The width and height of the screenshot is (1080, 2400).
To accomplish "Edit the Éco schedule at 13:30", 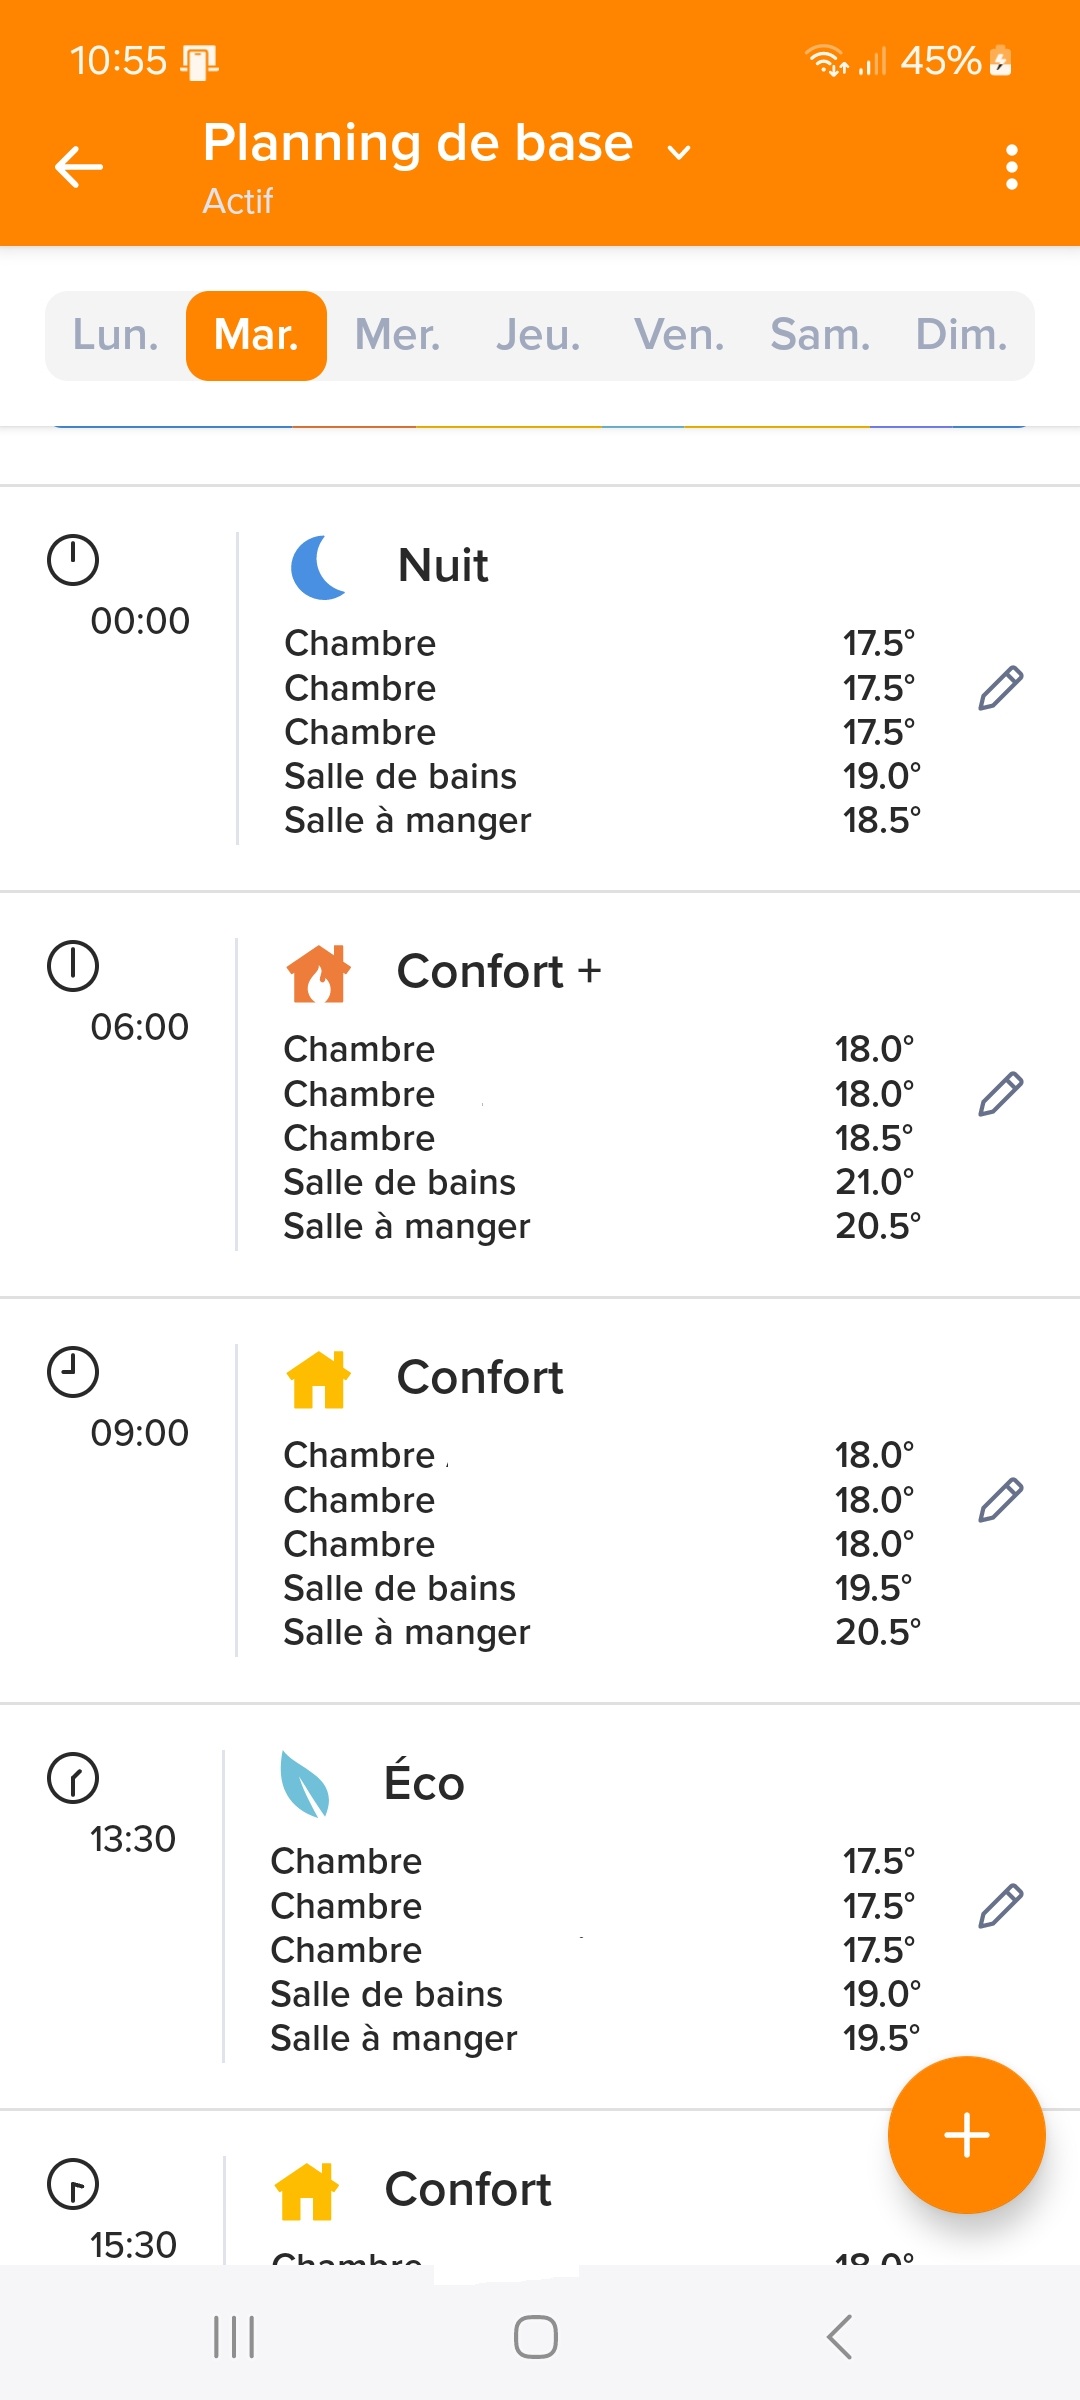I will coord(1000,1906).
